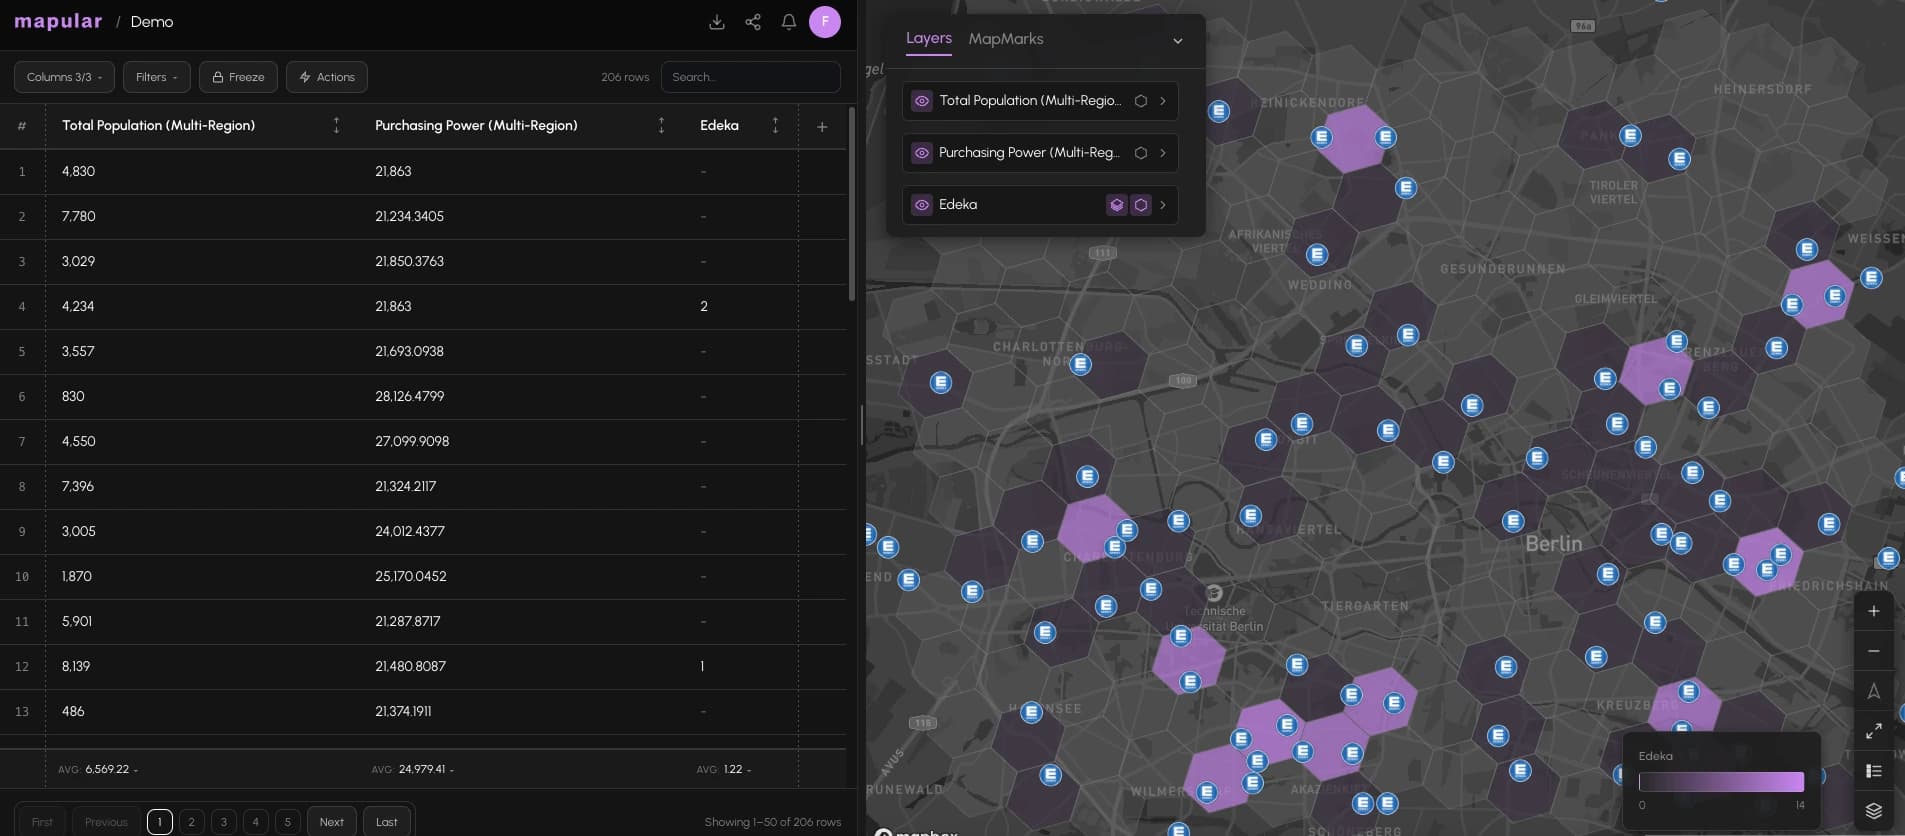Screen dimensions: 1905x836
Task: Expand Total Population layer settings arrow
Action: click(x=1163, y=101)
